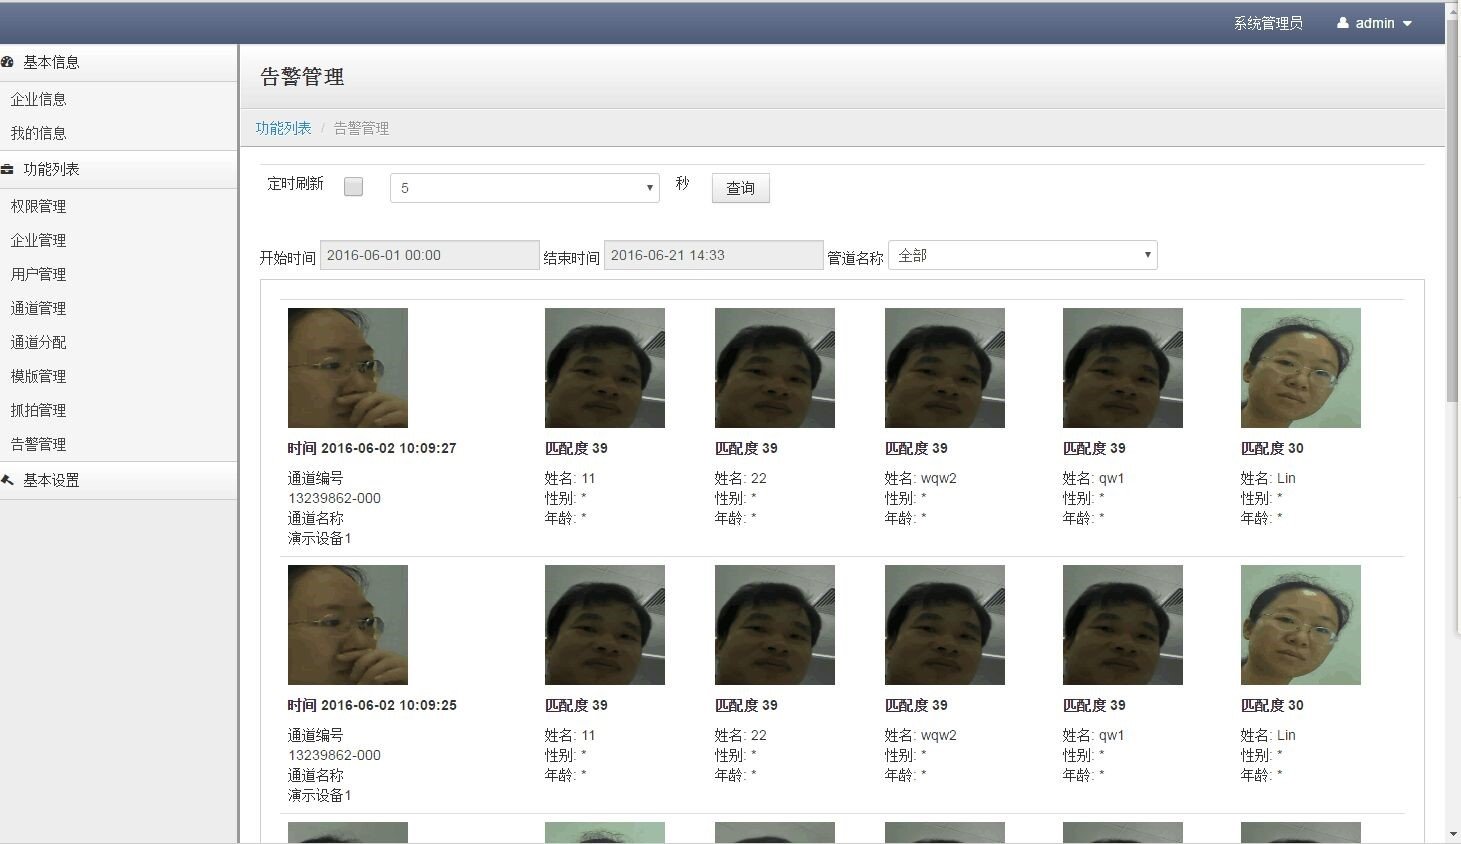
Task: Click first-row match photo for wqw2
Action: [x=945, y=368]
